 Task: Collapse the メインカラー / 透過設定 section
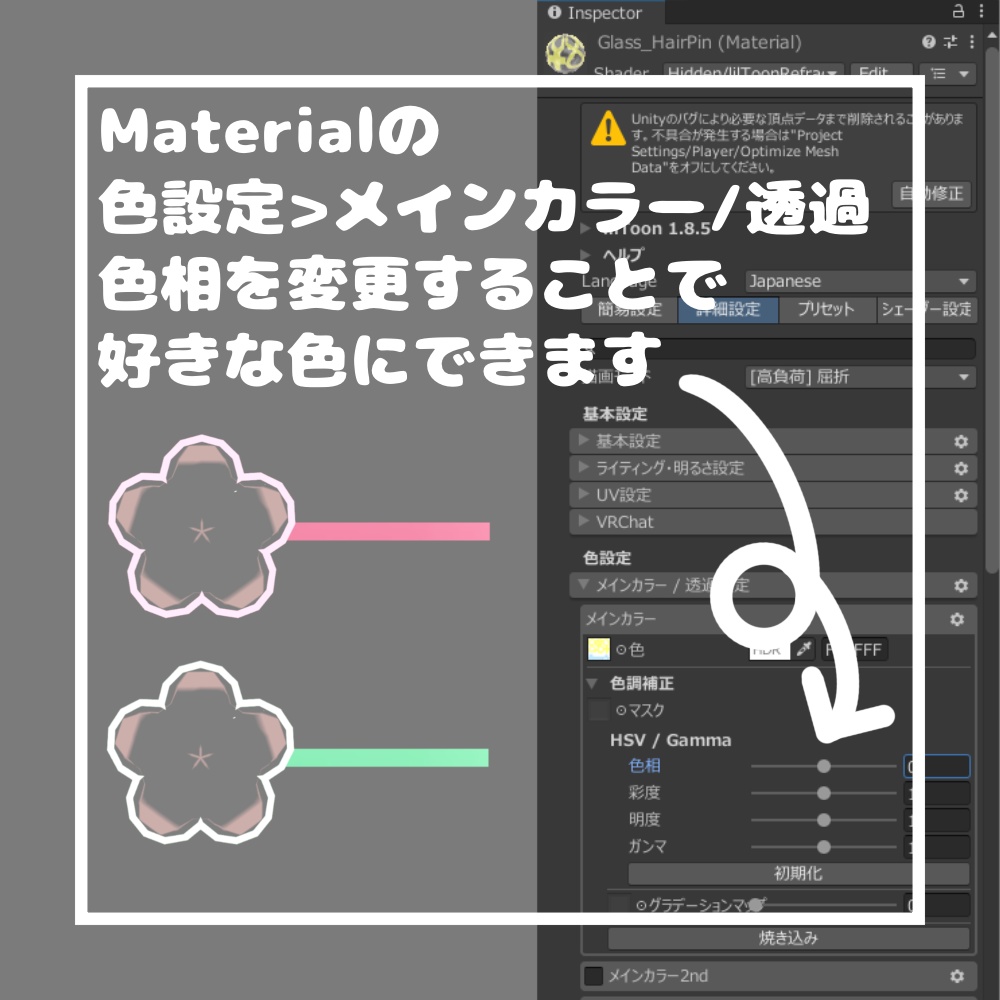point(583,586)
